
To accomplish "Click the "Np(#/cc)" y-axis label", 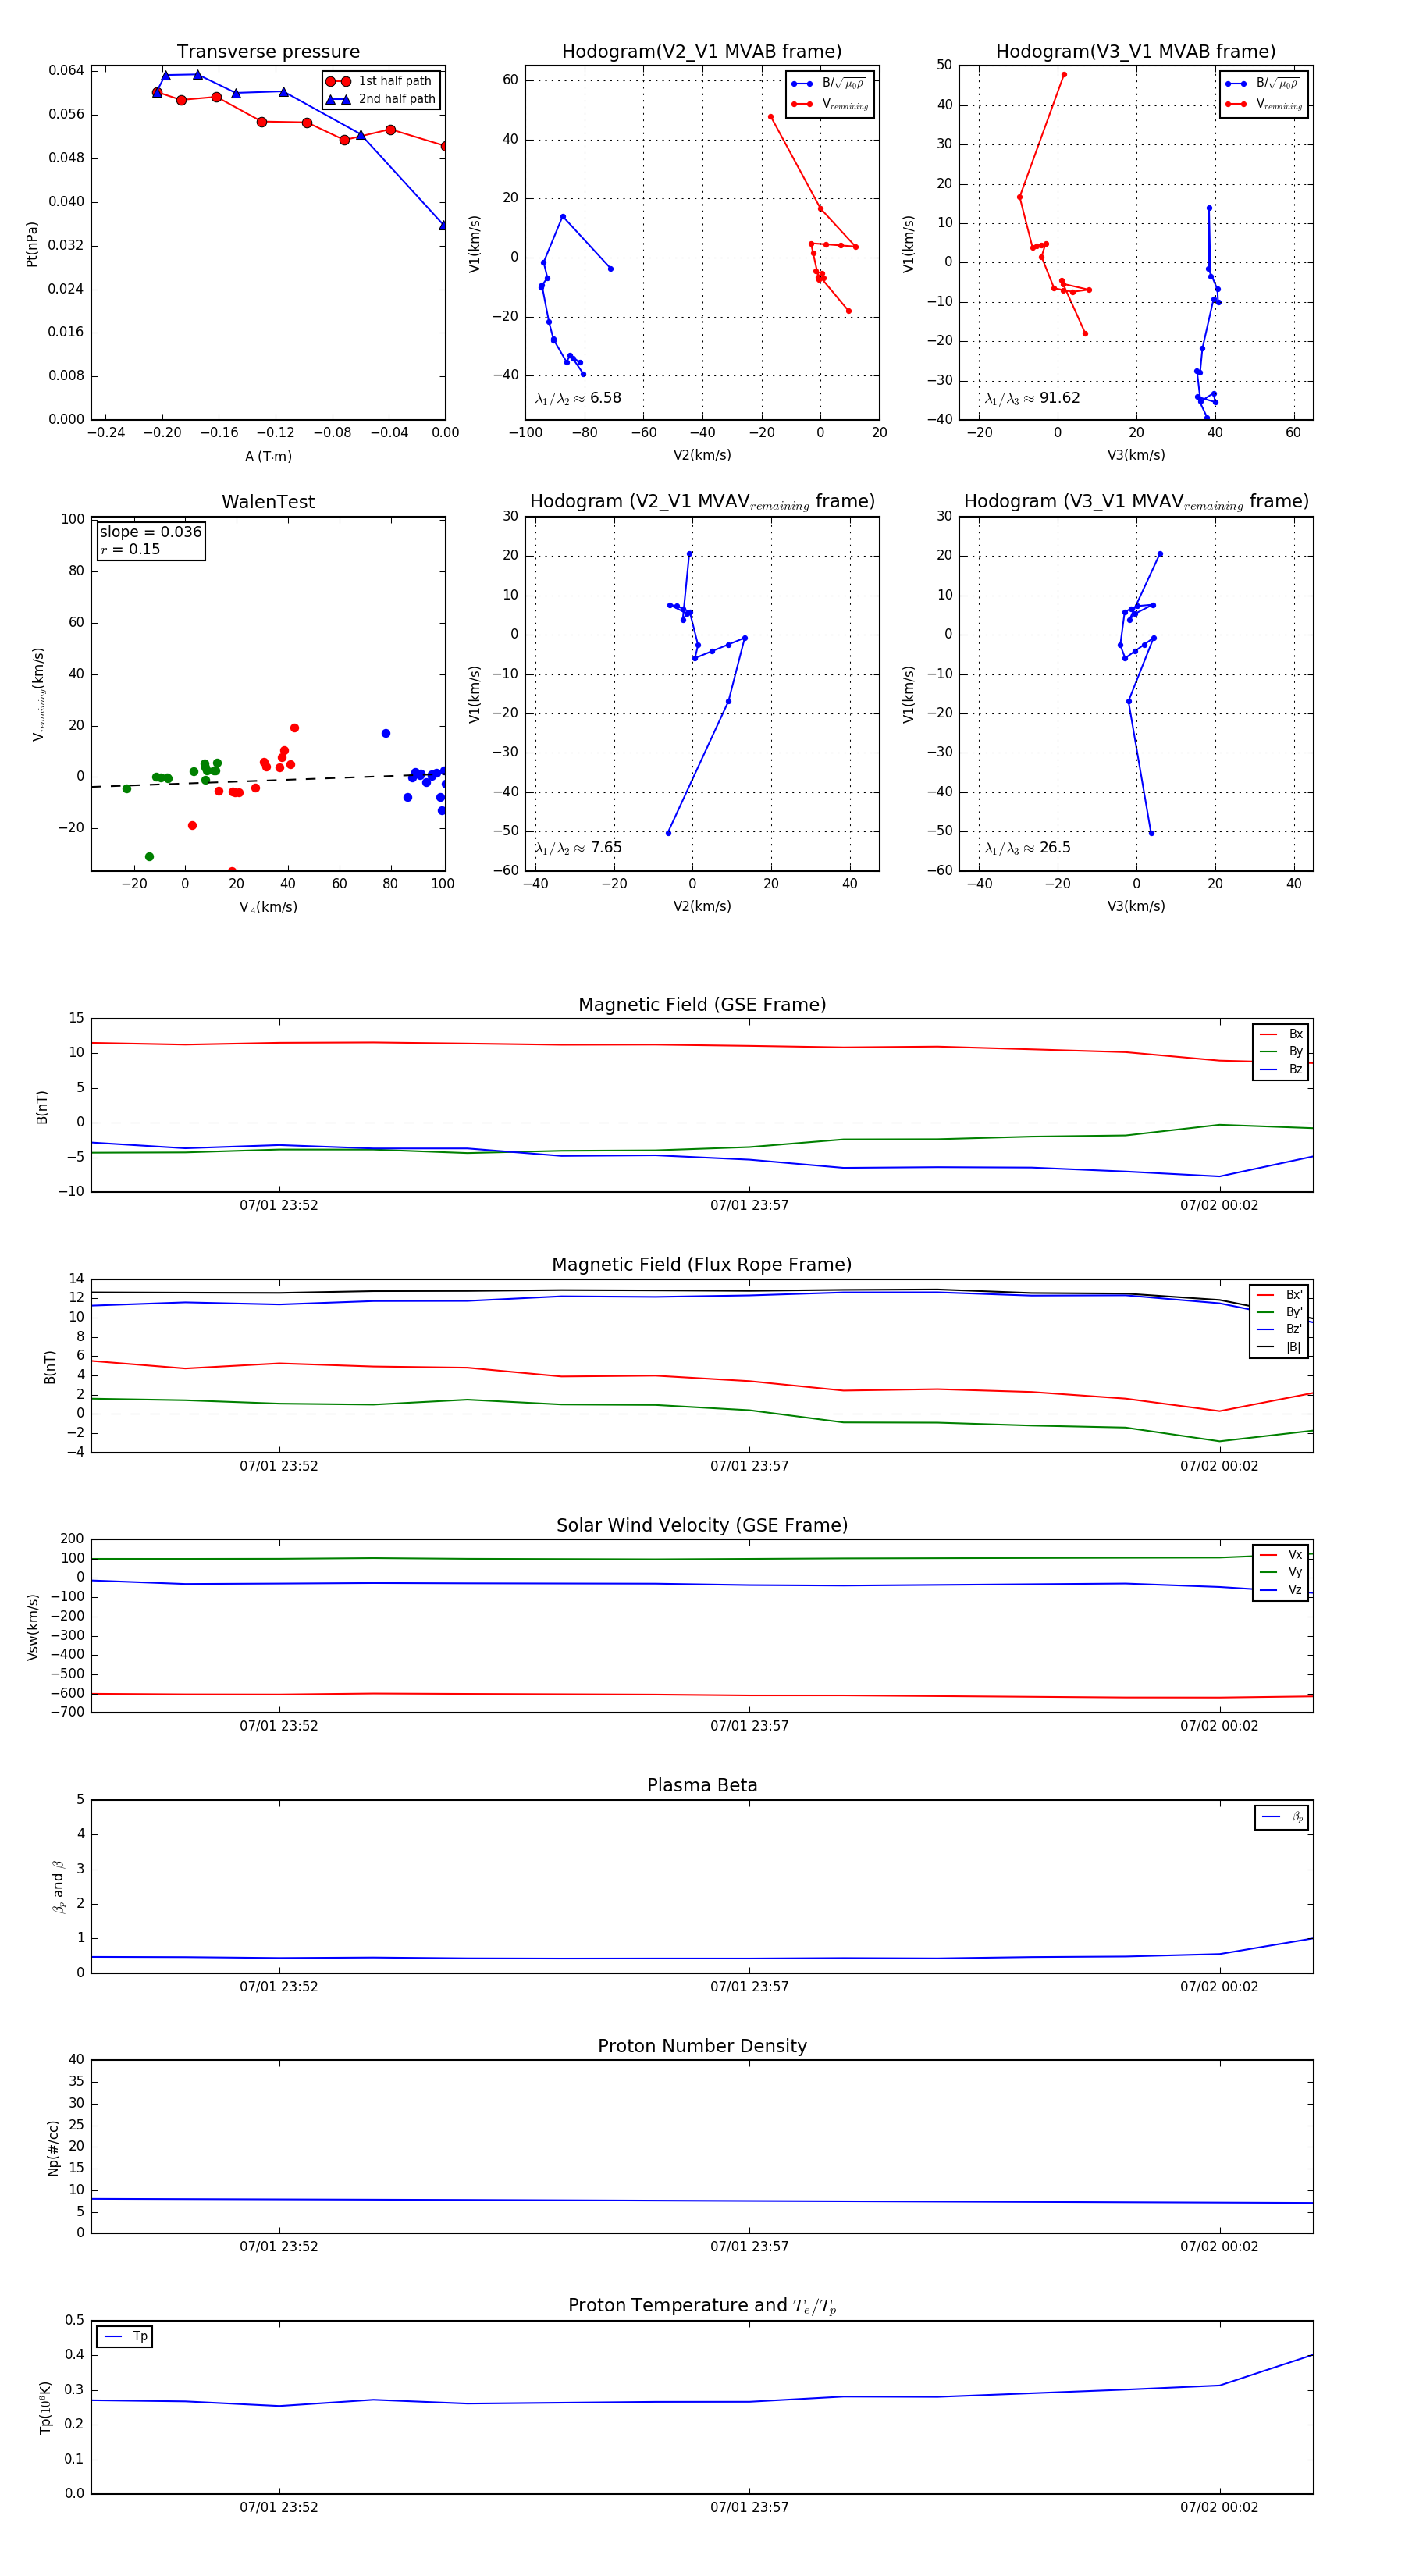I will 53,2148.
